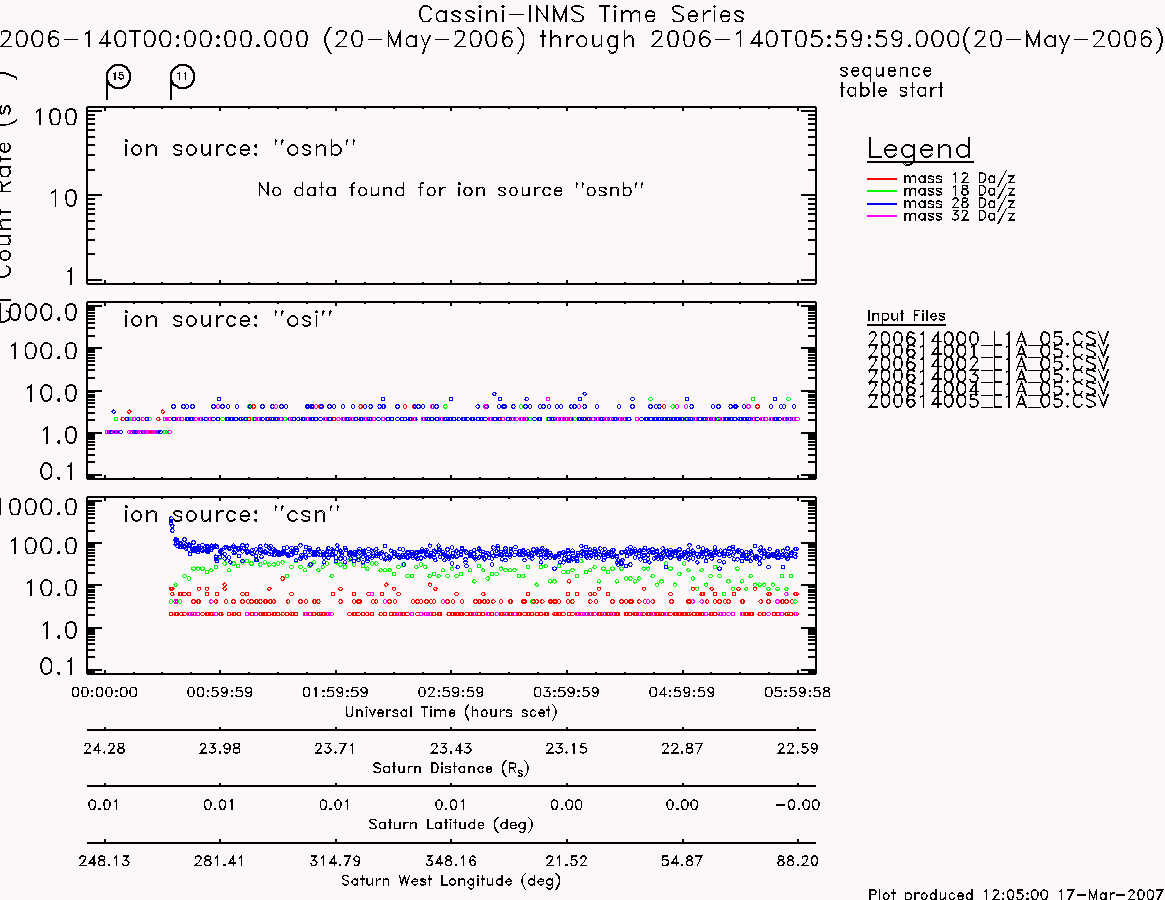Click the Saturn distance value 22.59

(x=797, y=748)
